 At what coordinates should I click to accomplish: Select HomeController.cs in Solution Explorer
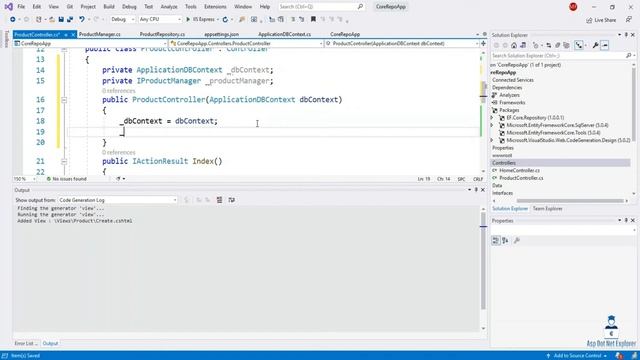tap(519, 170)
